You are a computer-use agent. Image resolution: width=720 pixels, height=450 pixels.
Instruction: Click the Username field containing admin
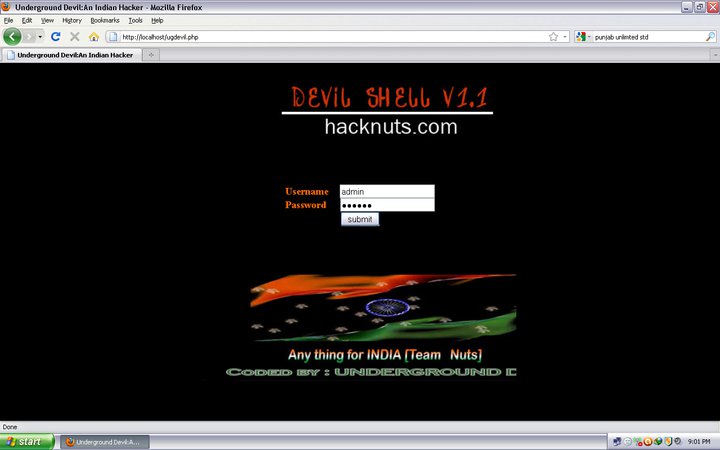coord(387,191)
